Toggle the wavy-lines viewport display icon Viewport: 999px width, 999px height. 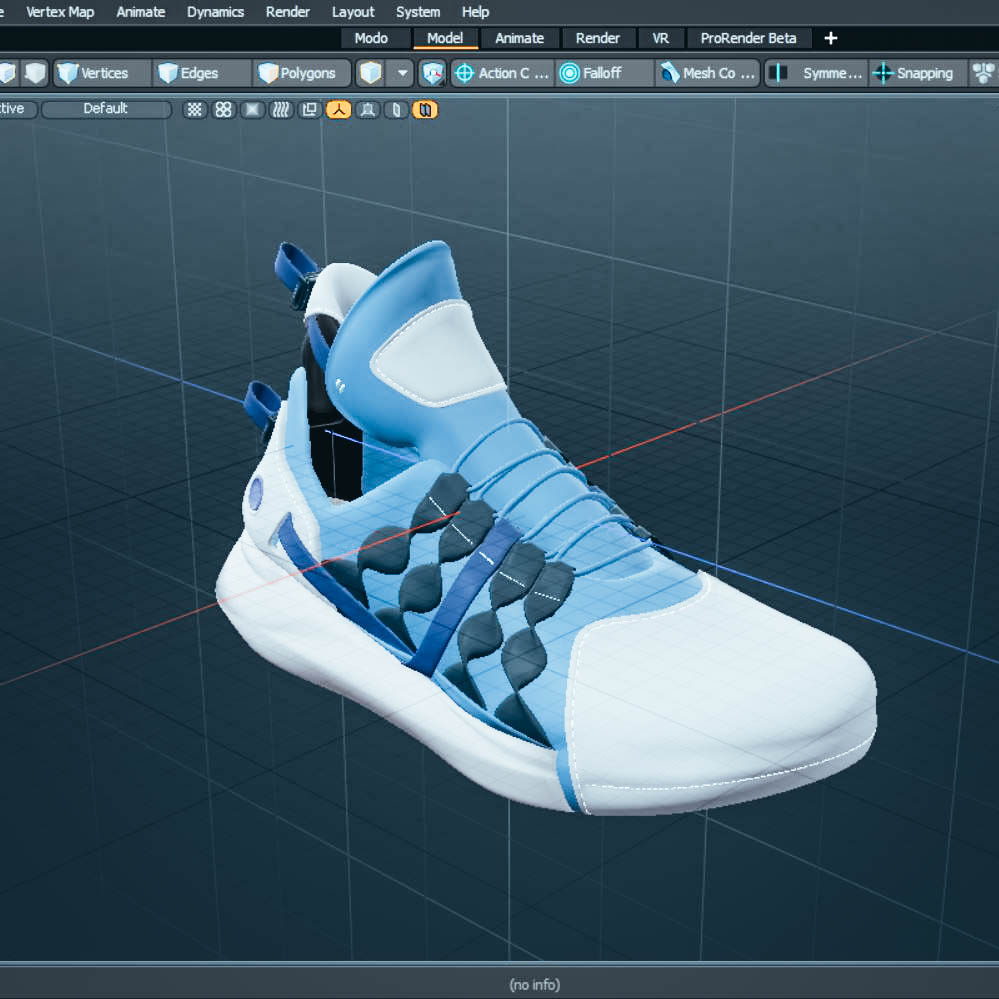(279, 110)
